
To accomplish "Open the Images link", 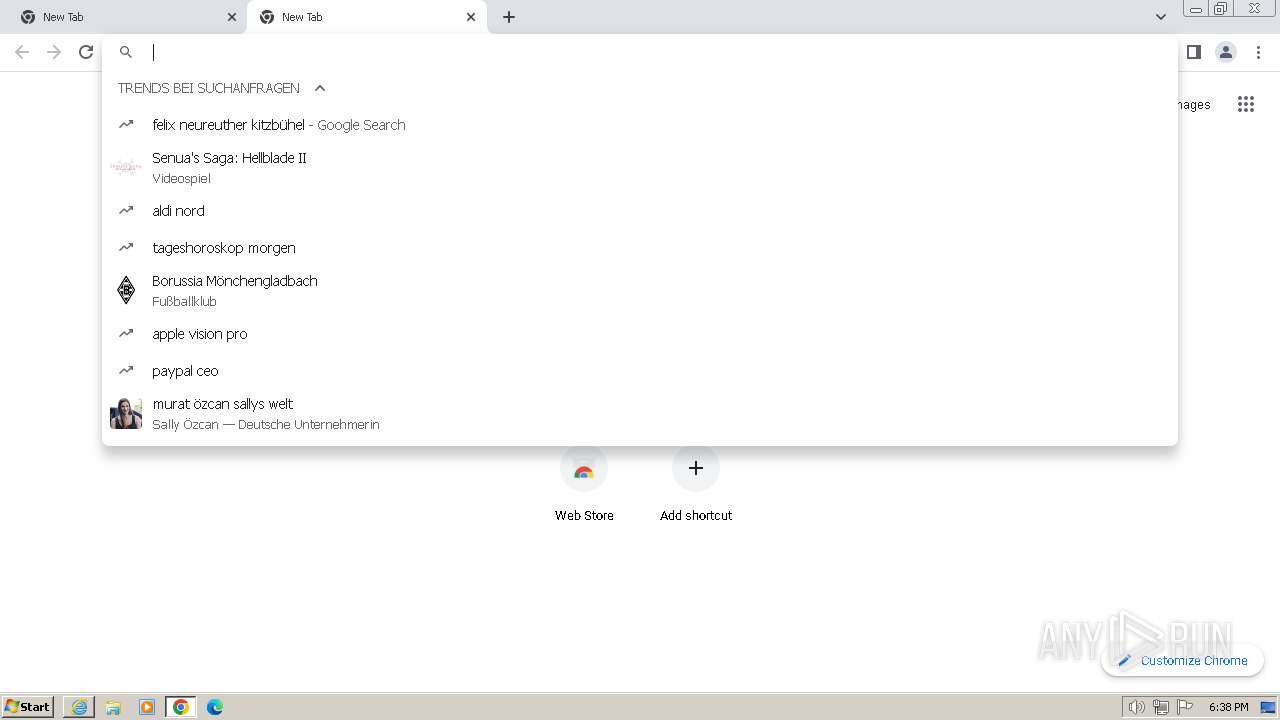I will point(1194,105).
